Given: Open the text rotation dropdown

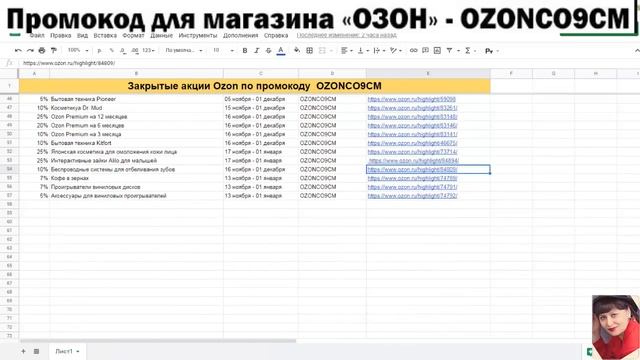Looking at the screenshot, I should click(x=396, y=51).
